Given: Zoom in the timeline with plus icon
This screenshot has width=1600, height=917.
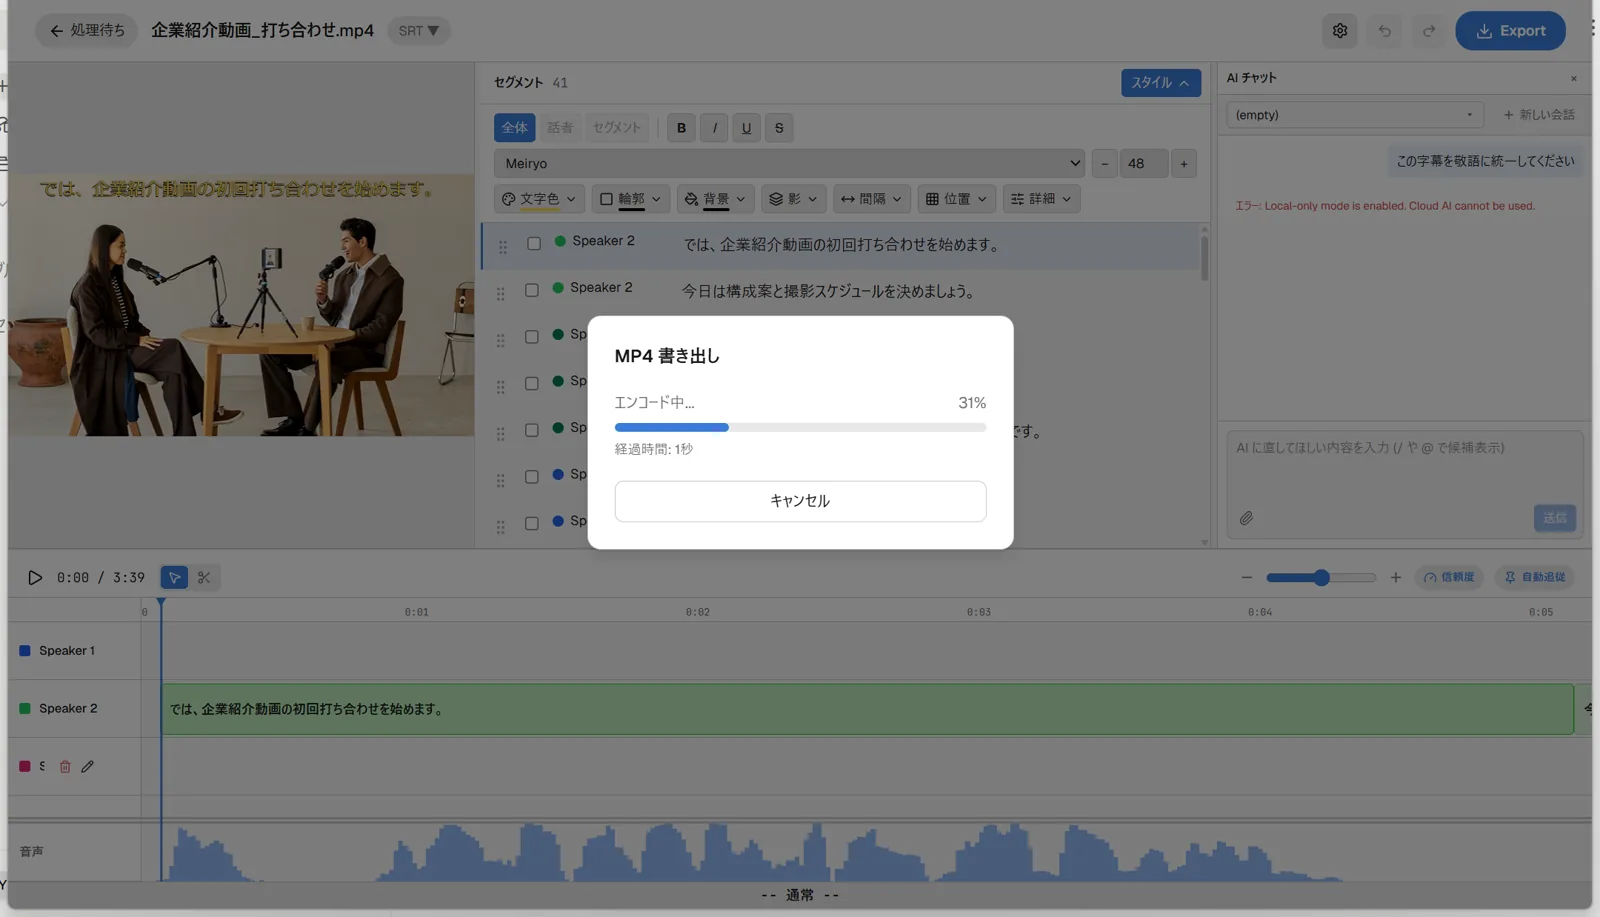Looking at the screenshot, I should [x=1395, y=577].
